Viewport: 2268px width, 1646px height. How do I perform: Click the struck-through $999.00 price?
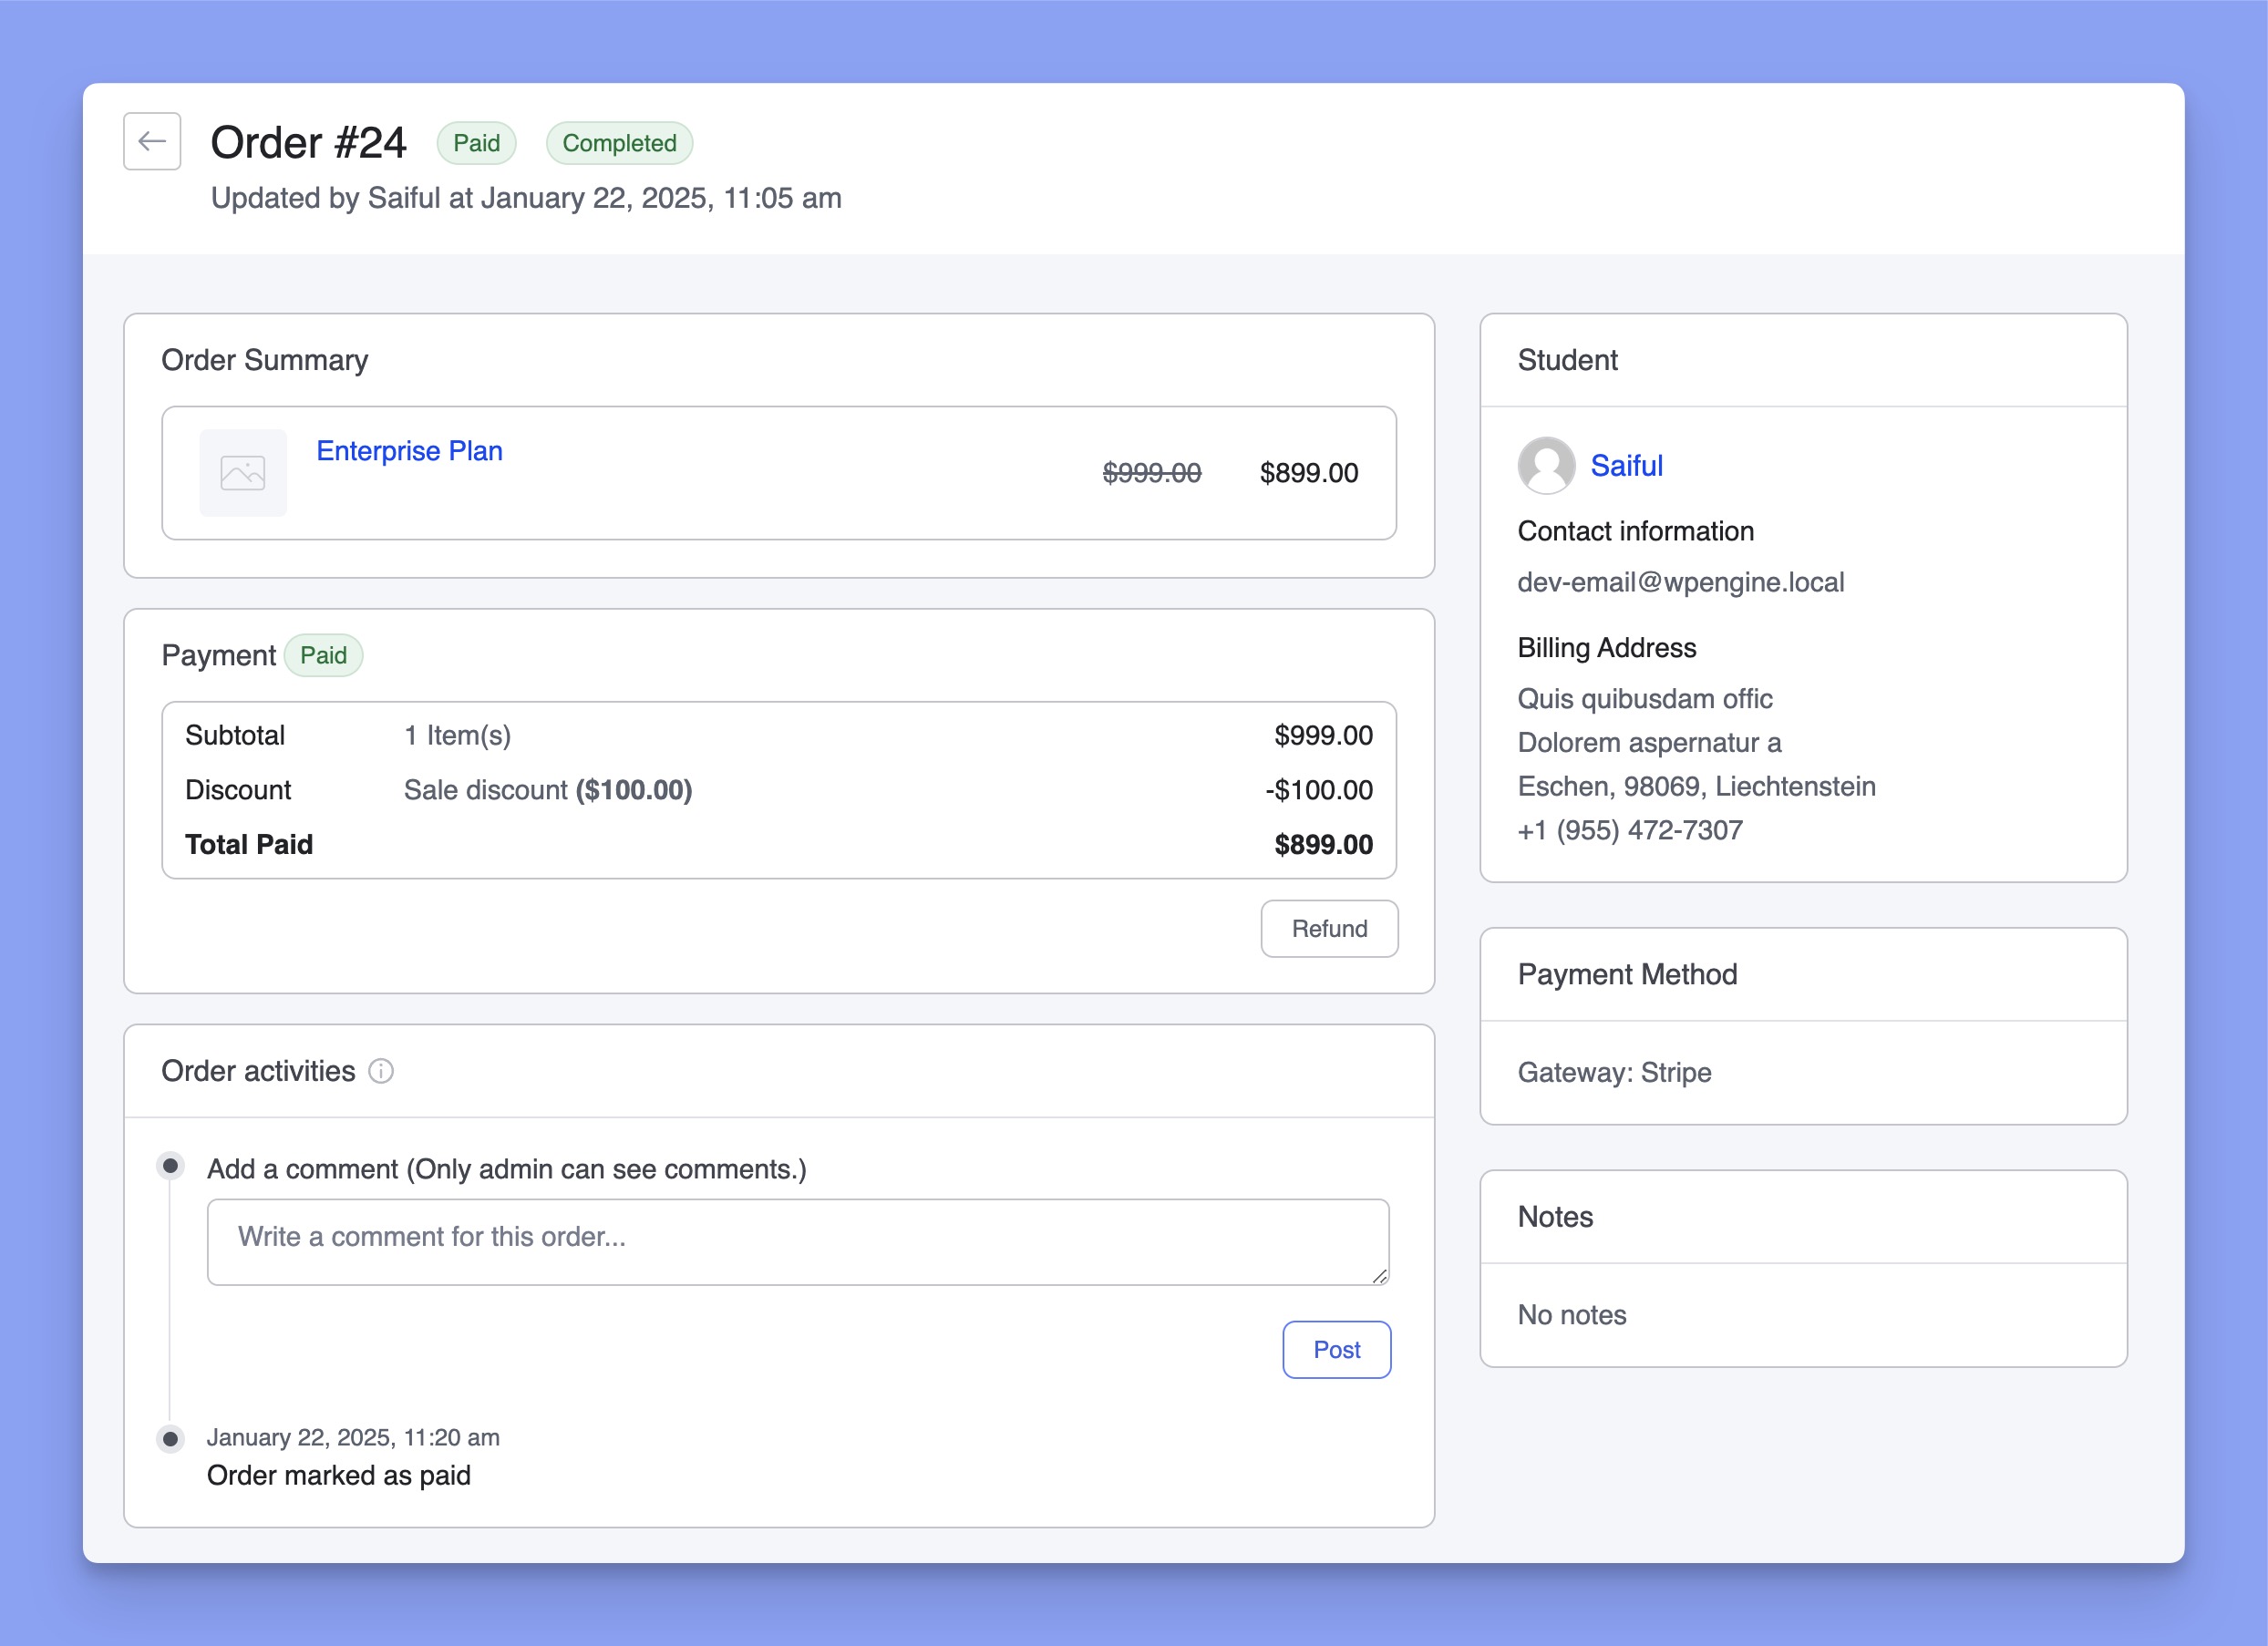pyautogui.click(x=1151, y=473)
